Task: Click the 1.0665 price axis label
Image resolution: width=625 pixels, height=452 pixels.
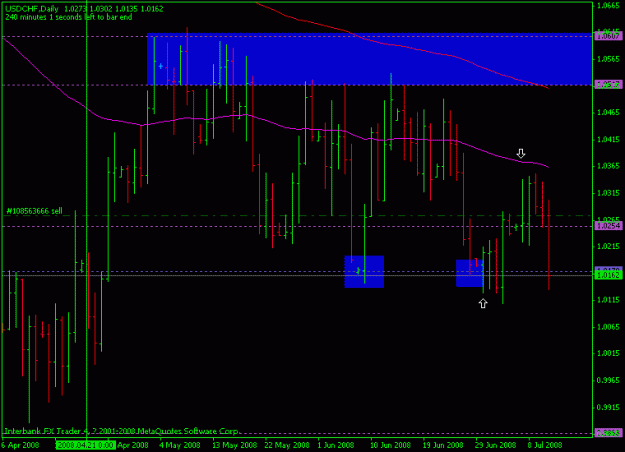Action: coord(608,6)
